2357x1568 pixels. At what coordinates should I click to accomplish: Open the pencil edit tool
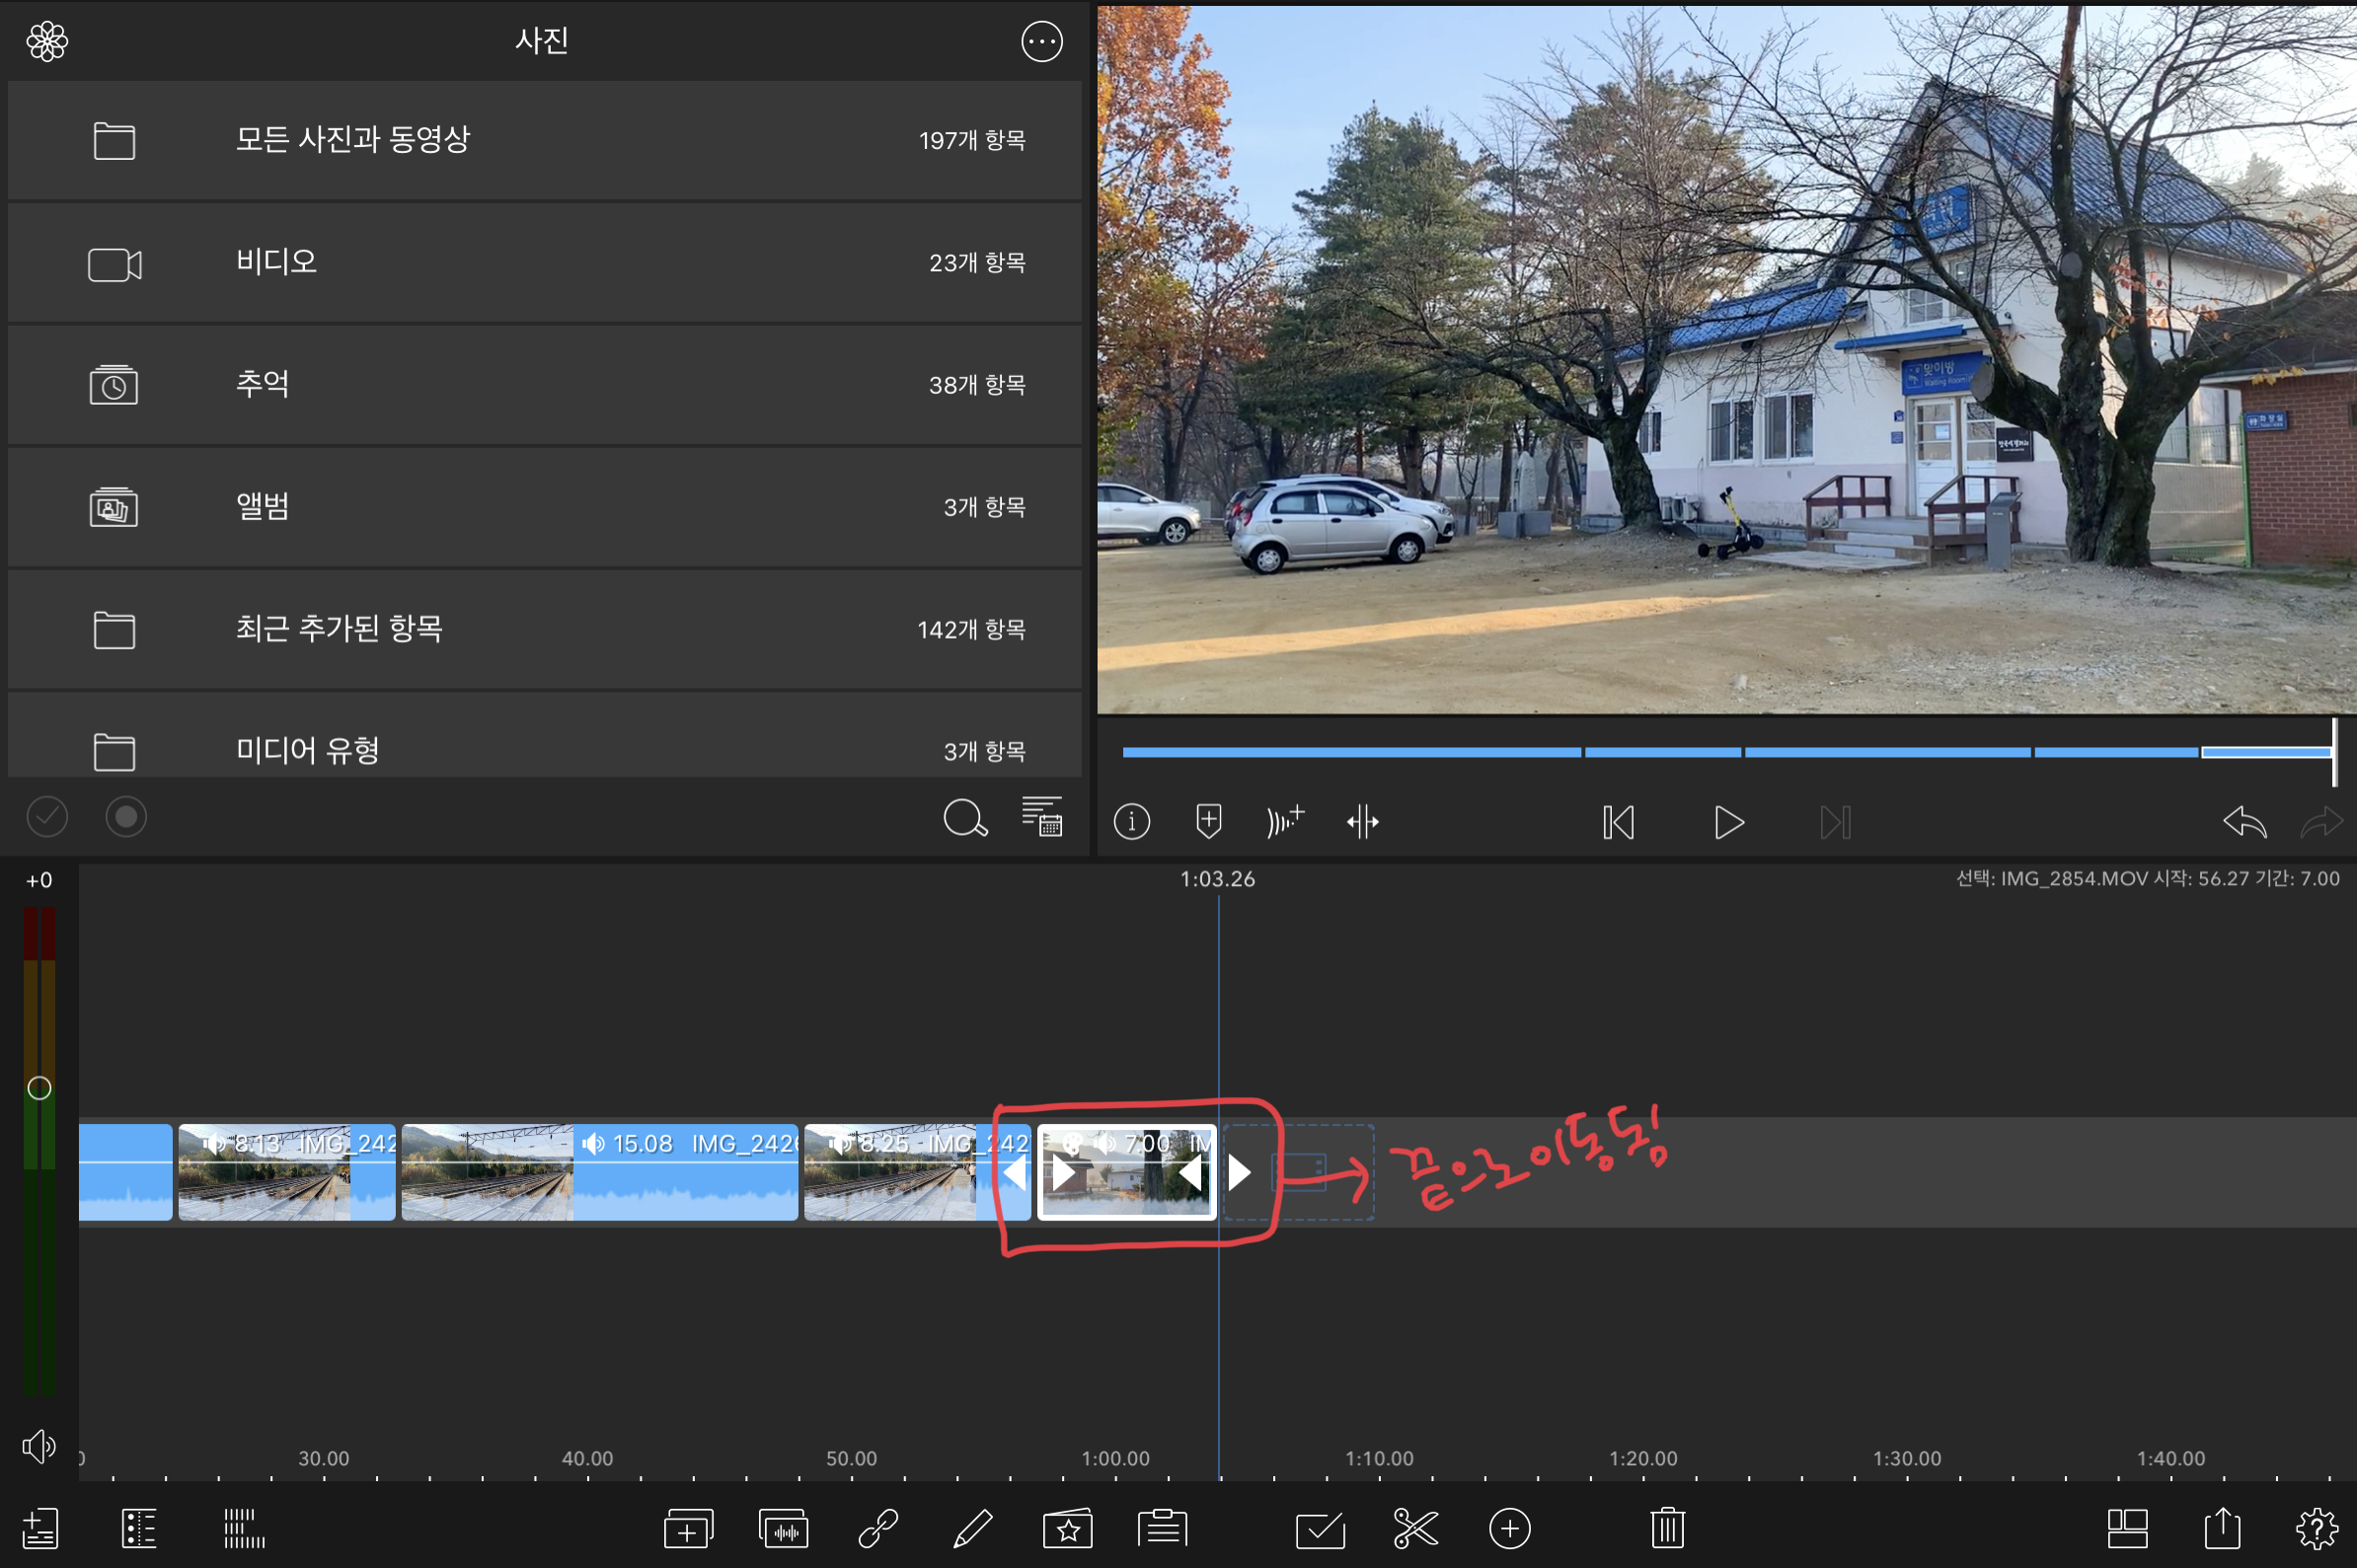[972, 1528]
